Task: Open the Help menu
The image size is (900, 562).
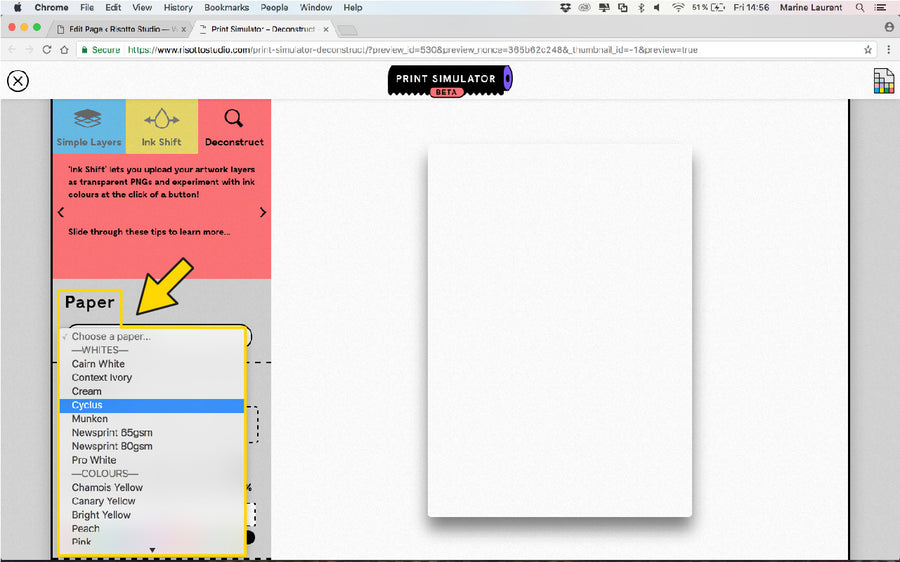Action: click(x=353, y=7)
